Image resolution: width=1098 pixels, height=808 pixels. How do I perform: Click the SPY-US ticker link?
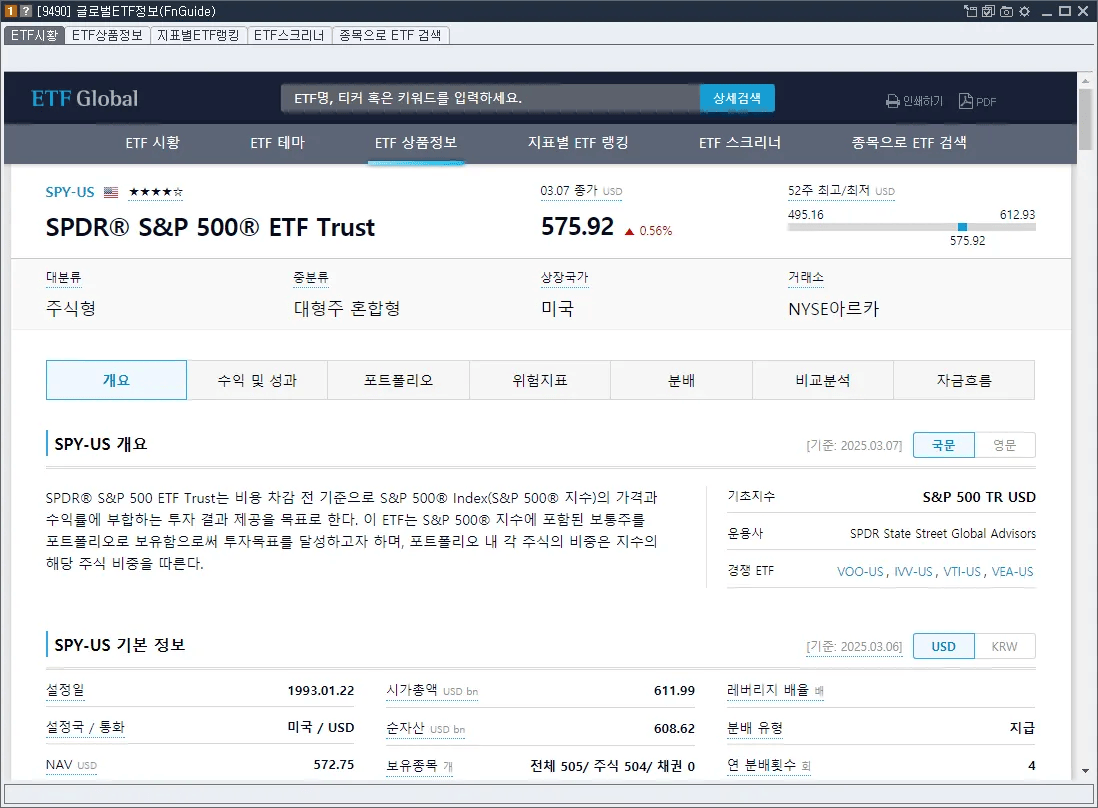(x=70, y=192)
